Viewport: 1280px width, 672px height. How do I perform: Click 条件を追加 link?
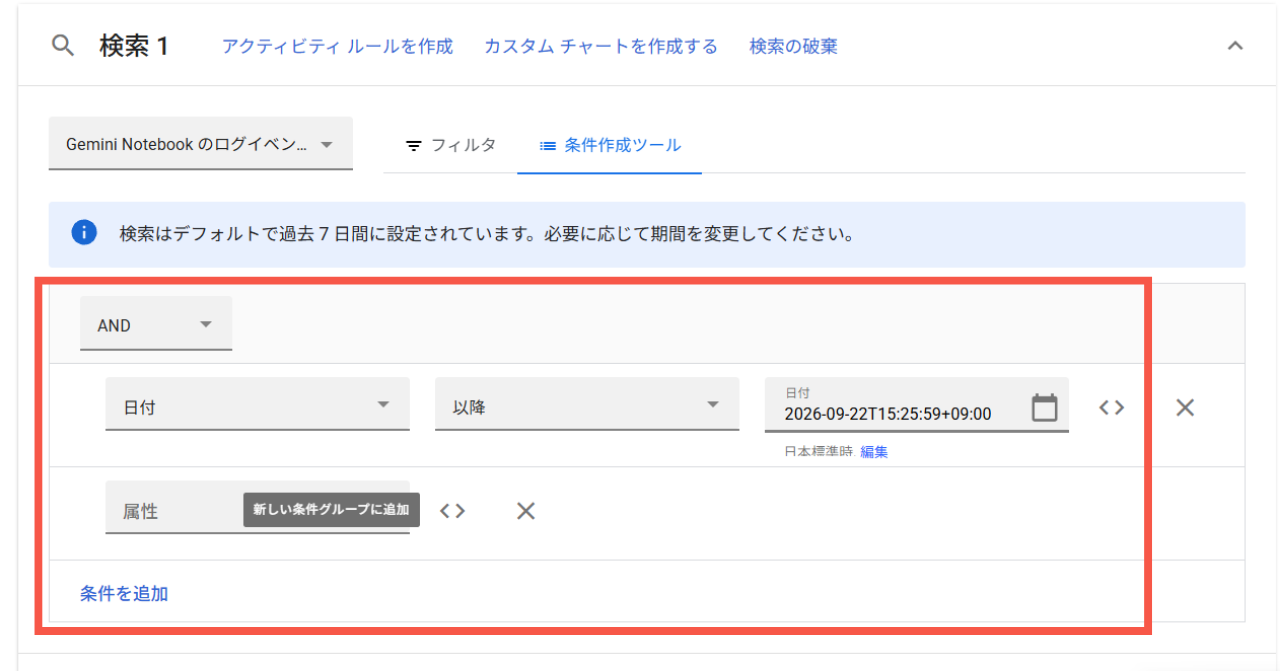pyautogui.click(x=124, y=593)
